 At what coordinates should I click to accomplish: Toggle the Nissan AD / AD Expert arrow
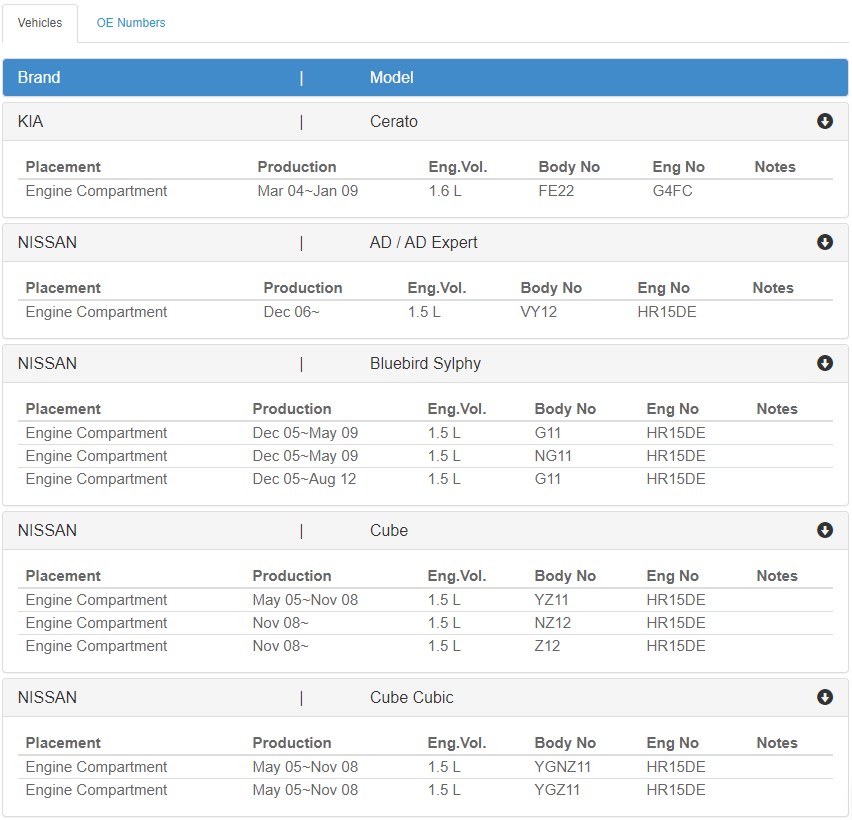[x=825, y=242]
